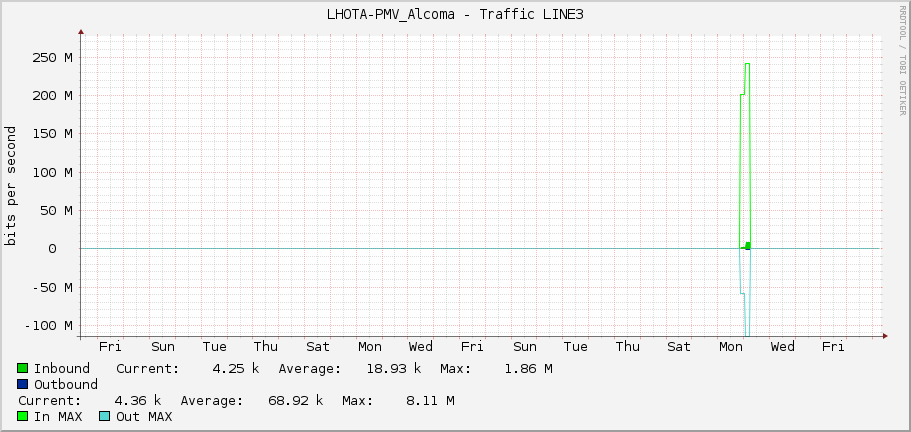This screenshot has height=432, width=911.
Task: Click the Outbound legend label
Action: [x=66, y=384]
